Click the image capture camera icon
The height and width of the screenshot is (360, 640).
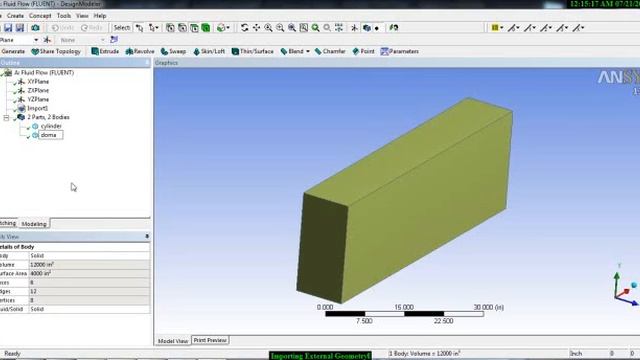pyautogui.click(x=36, y=28)
